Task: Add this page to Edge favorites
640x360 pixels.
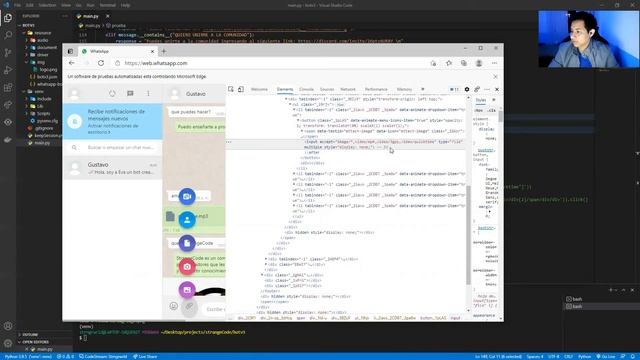Action: (449, 63)
